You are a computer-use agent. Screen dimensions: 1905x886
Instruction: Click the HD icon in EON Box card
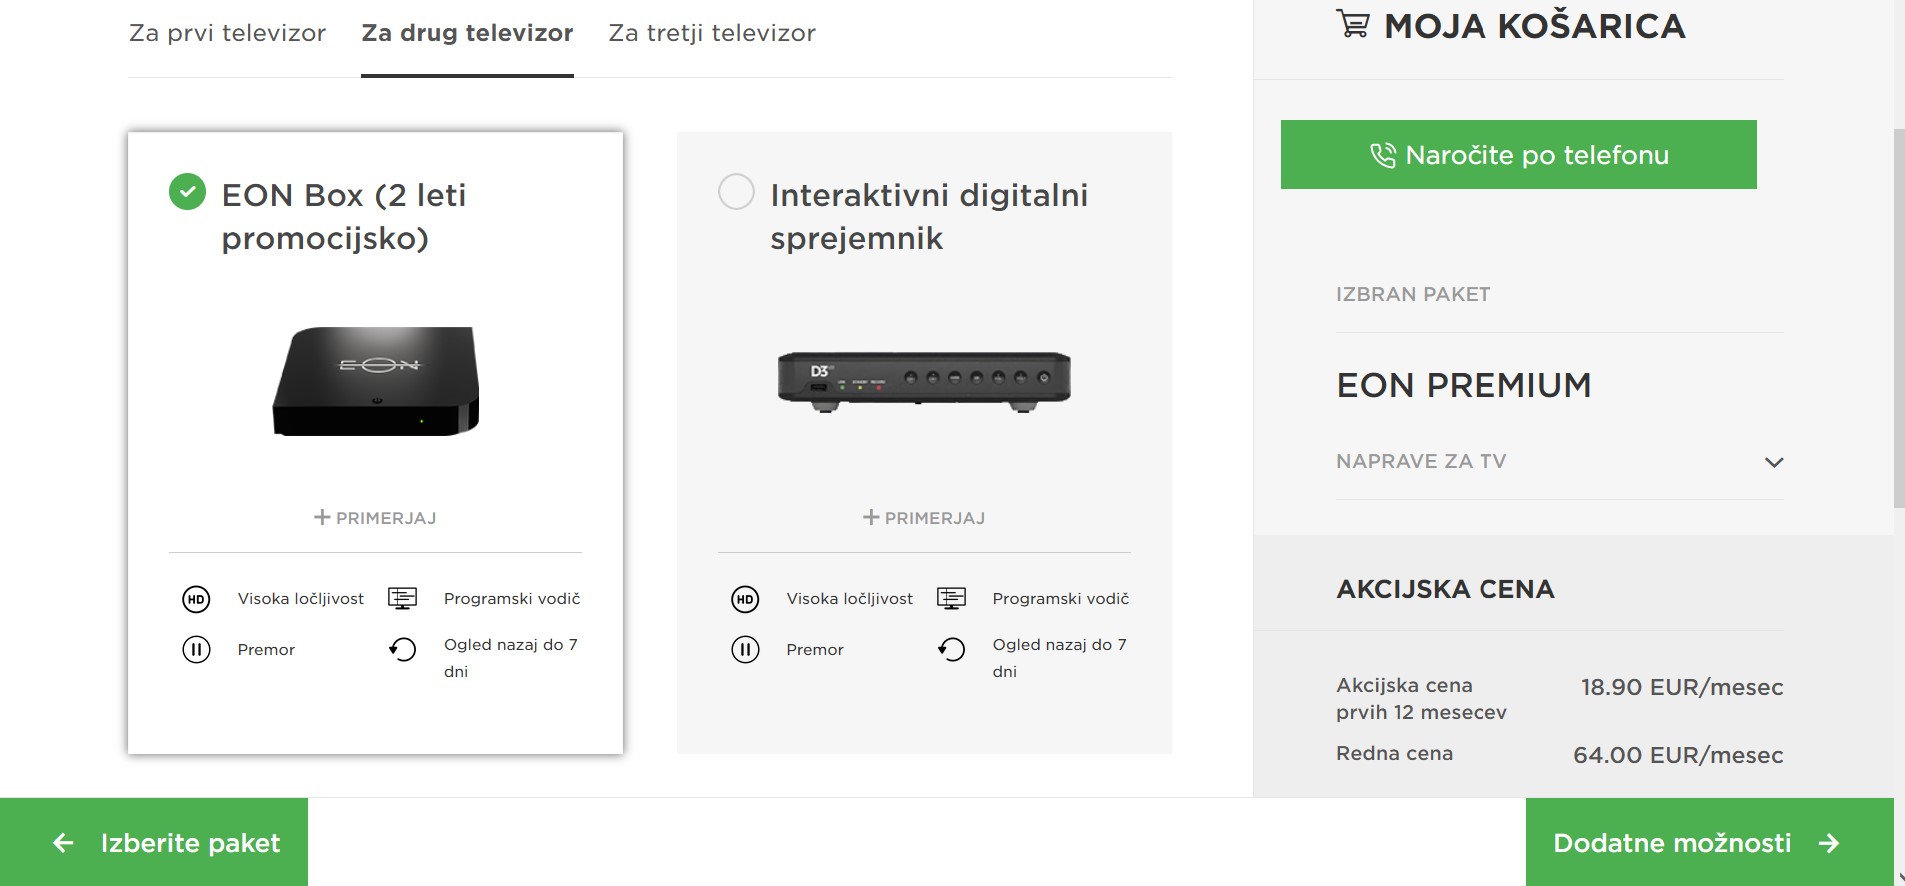(x=196, y=599)
